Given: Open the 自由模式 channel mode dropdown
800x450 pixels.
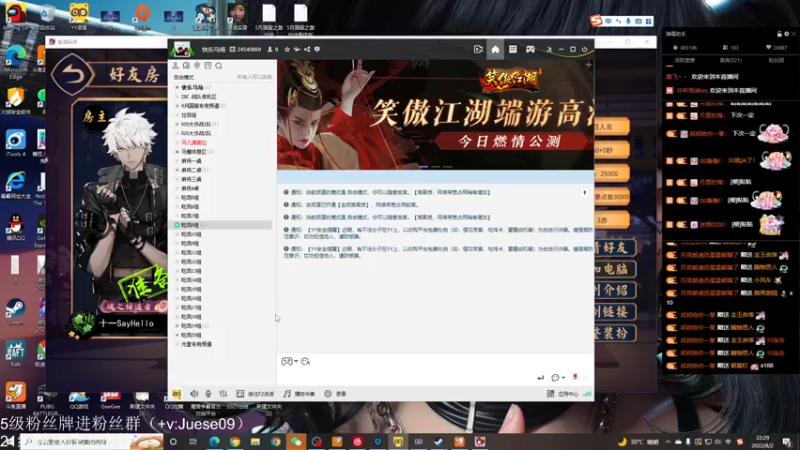Looking at the screenshot, I should pyautogui.click(x=184, y=77).
